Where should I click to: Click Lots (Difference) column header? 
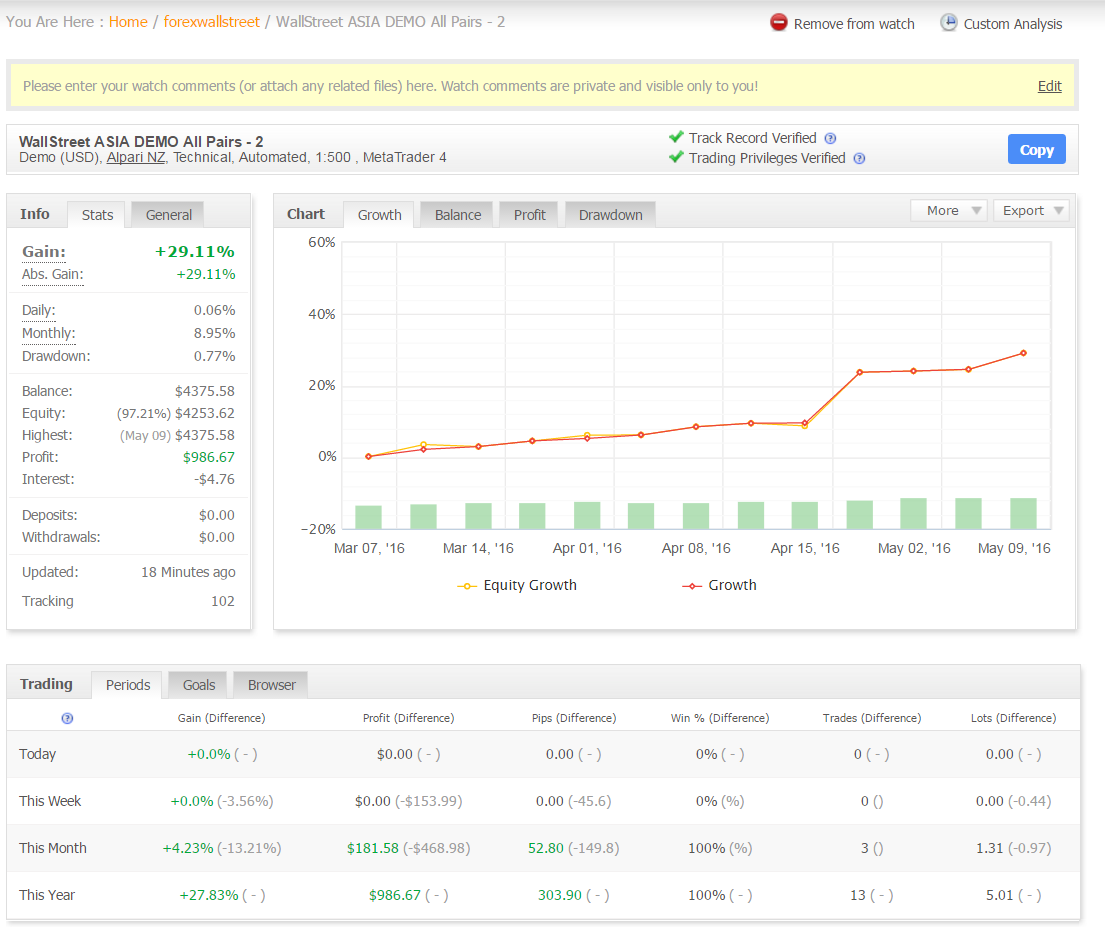(x=1013, y=718)
